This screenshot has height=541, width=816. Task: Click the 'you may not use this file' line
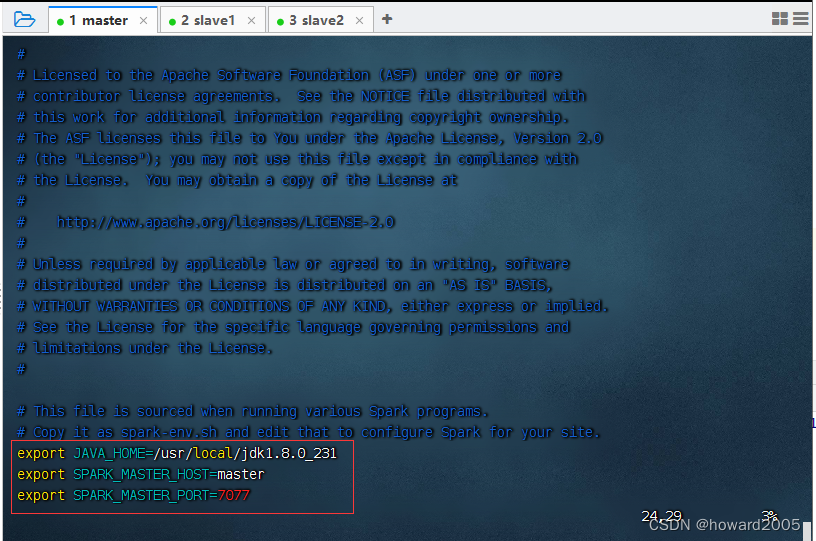297,159
